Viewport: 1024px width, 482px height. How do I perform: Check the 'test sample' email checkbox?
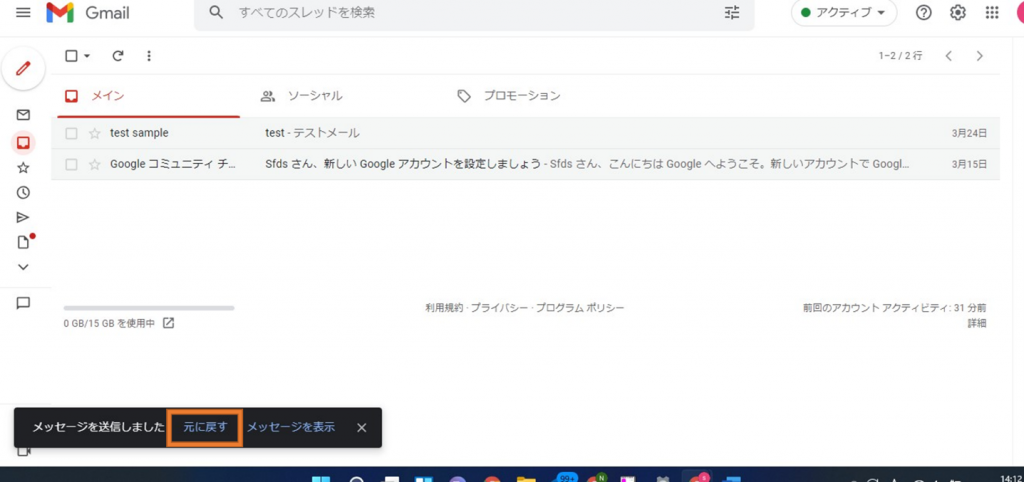pos(71,133)
